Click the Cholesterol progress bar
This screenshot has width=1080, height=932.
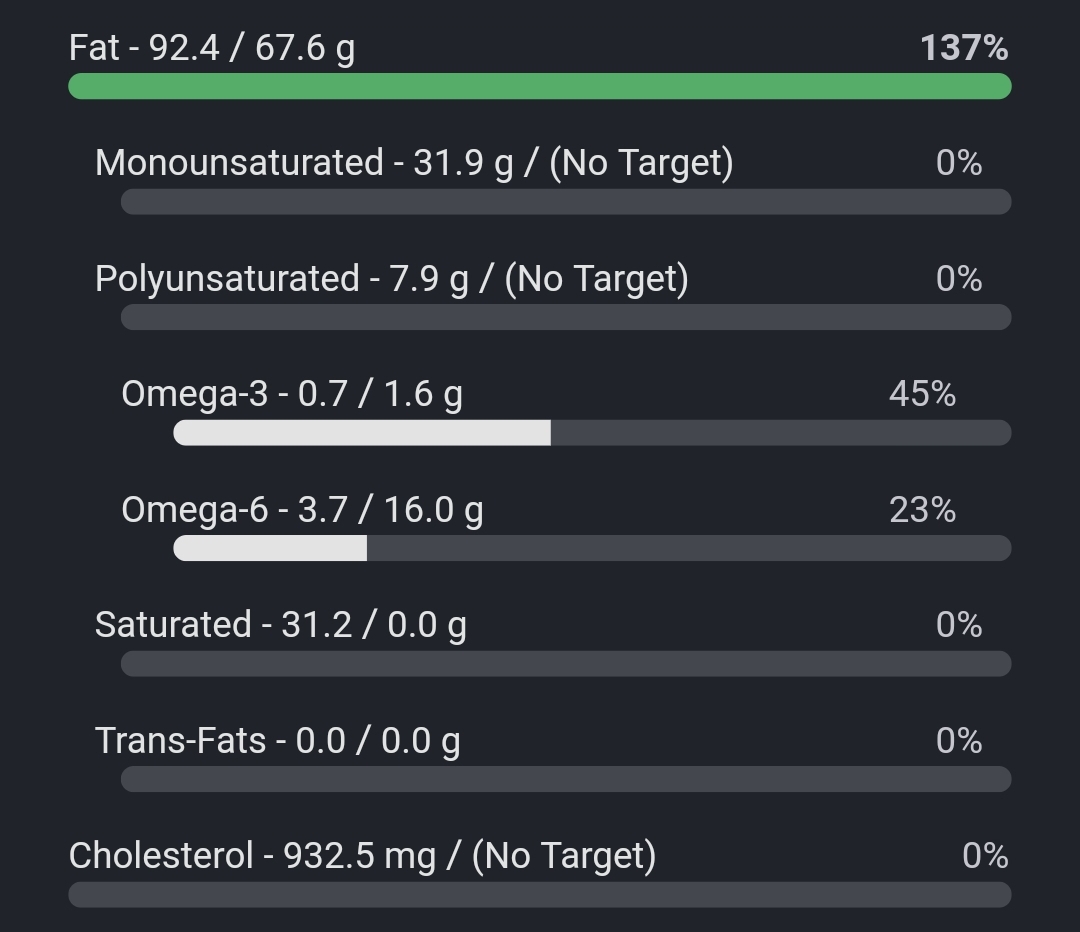point(540,895)
